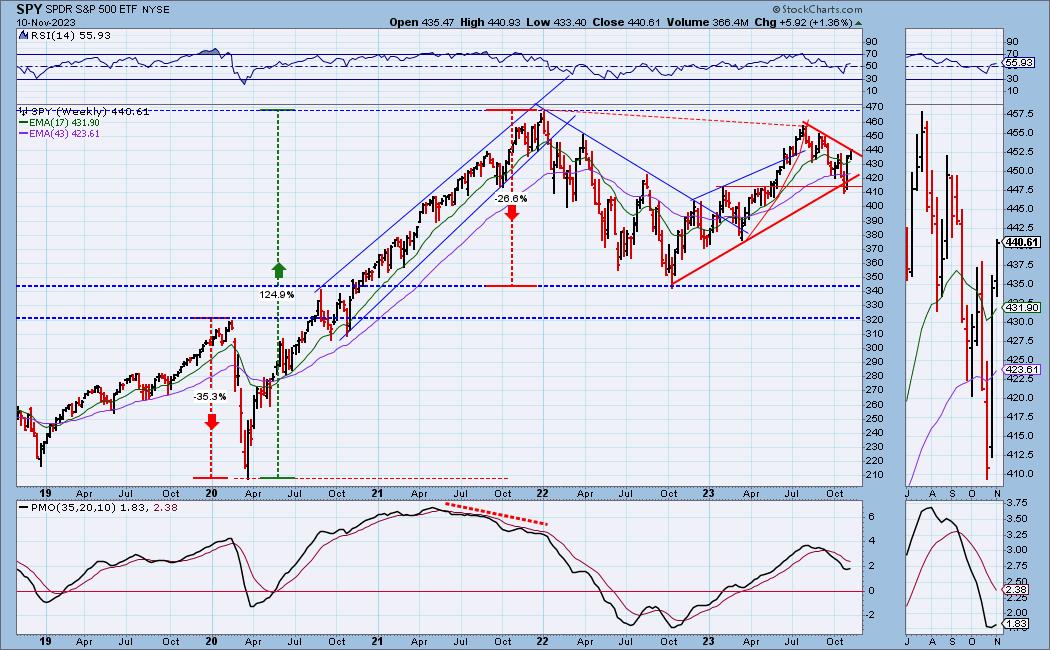The image size is (1050, 650).
Task: Click the 431.90 EMA tag in zoom panel
Action: click(1022, 307)
